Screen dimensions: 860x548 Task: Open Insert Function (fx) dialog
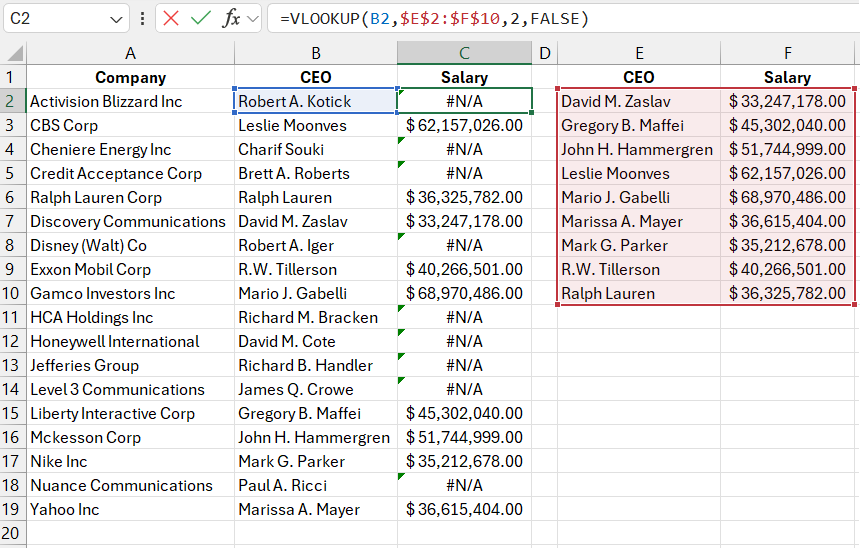pyautogui.click(x=230, y=18)
